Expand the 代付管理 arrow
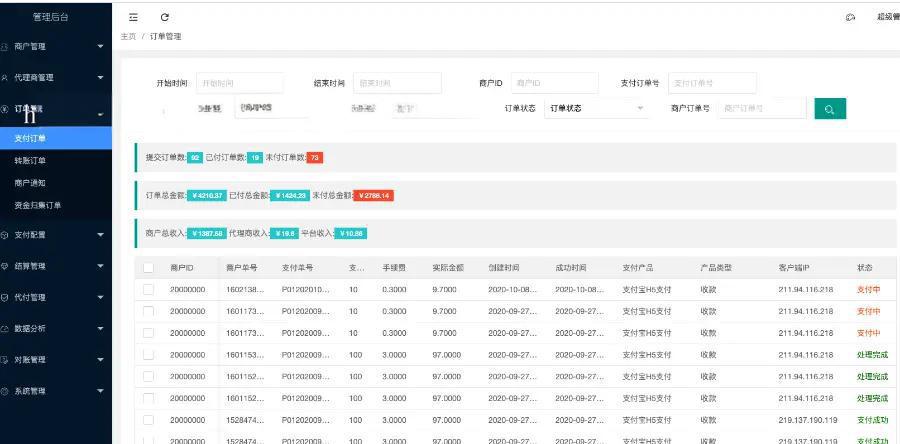This screenshot has height=444, width=900. click(x=100, y=298)
